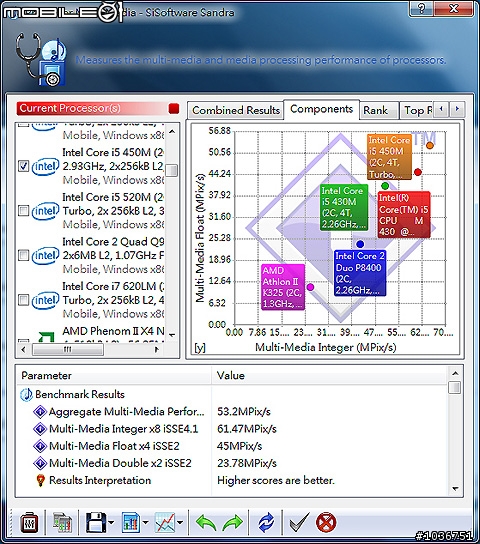Screen dimensions: 480x544
Task: Click the magenta AMD Athlon II K325 label
Action: tap(283, 287)
